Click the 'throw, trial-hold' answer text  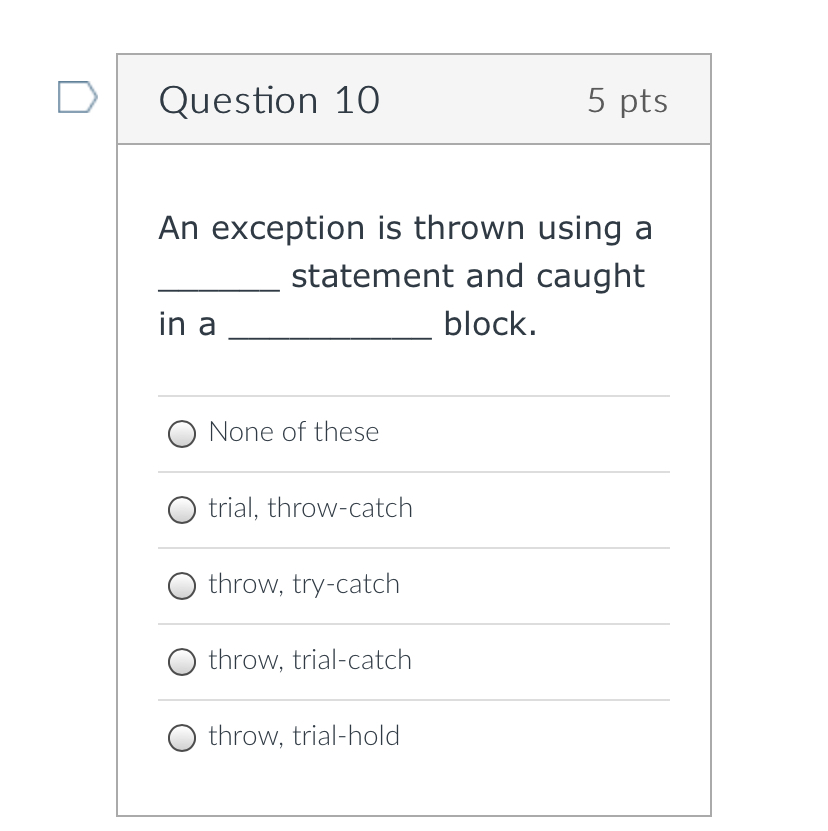point(304,736)
